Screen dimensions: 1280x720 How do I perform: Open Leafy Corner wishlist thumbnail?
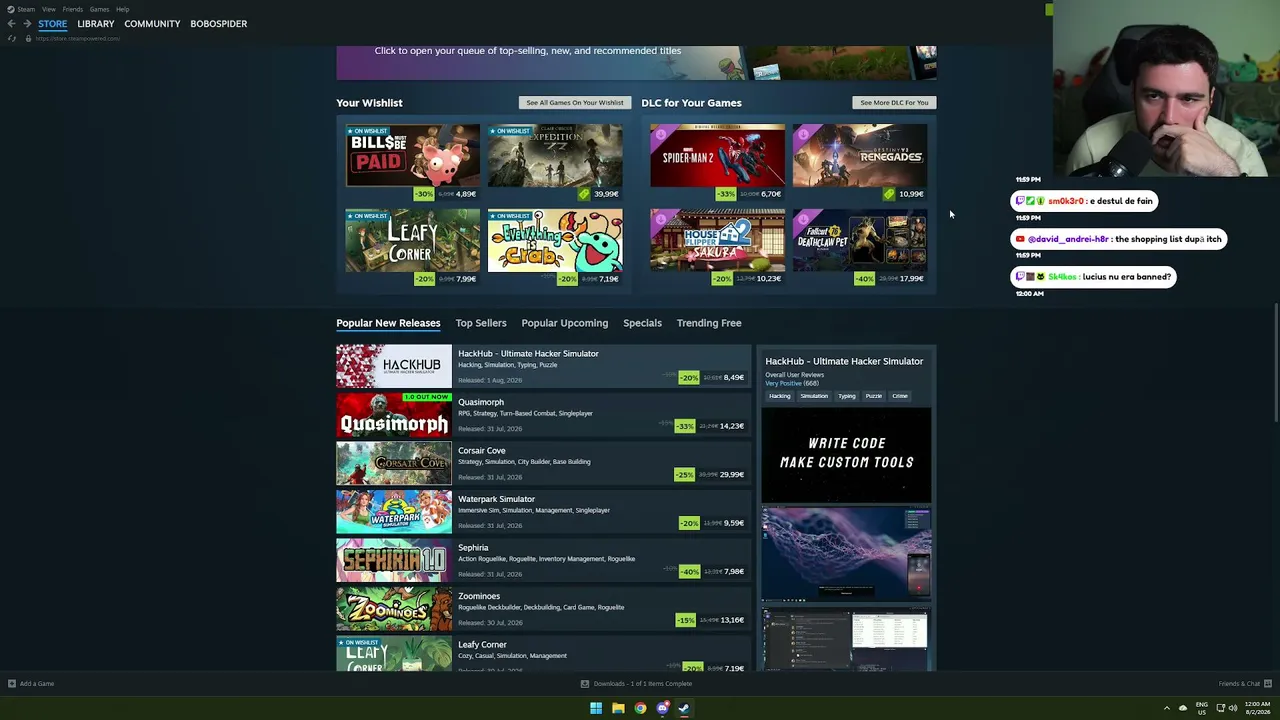point(413,240)
